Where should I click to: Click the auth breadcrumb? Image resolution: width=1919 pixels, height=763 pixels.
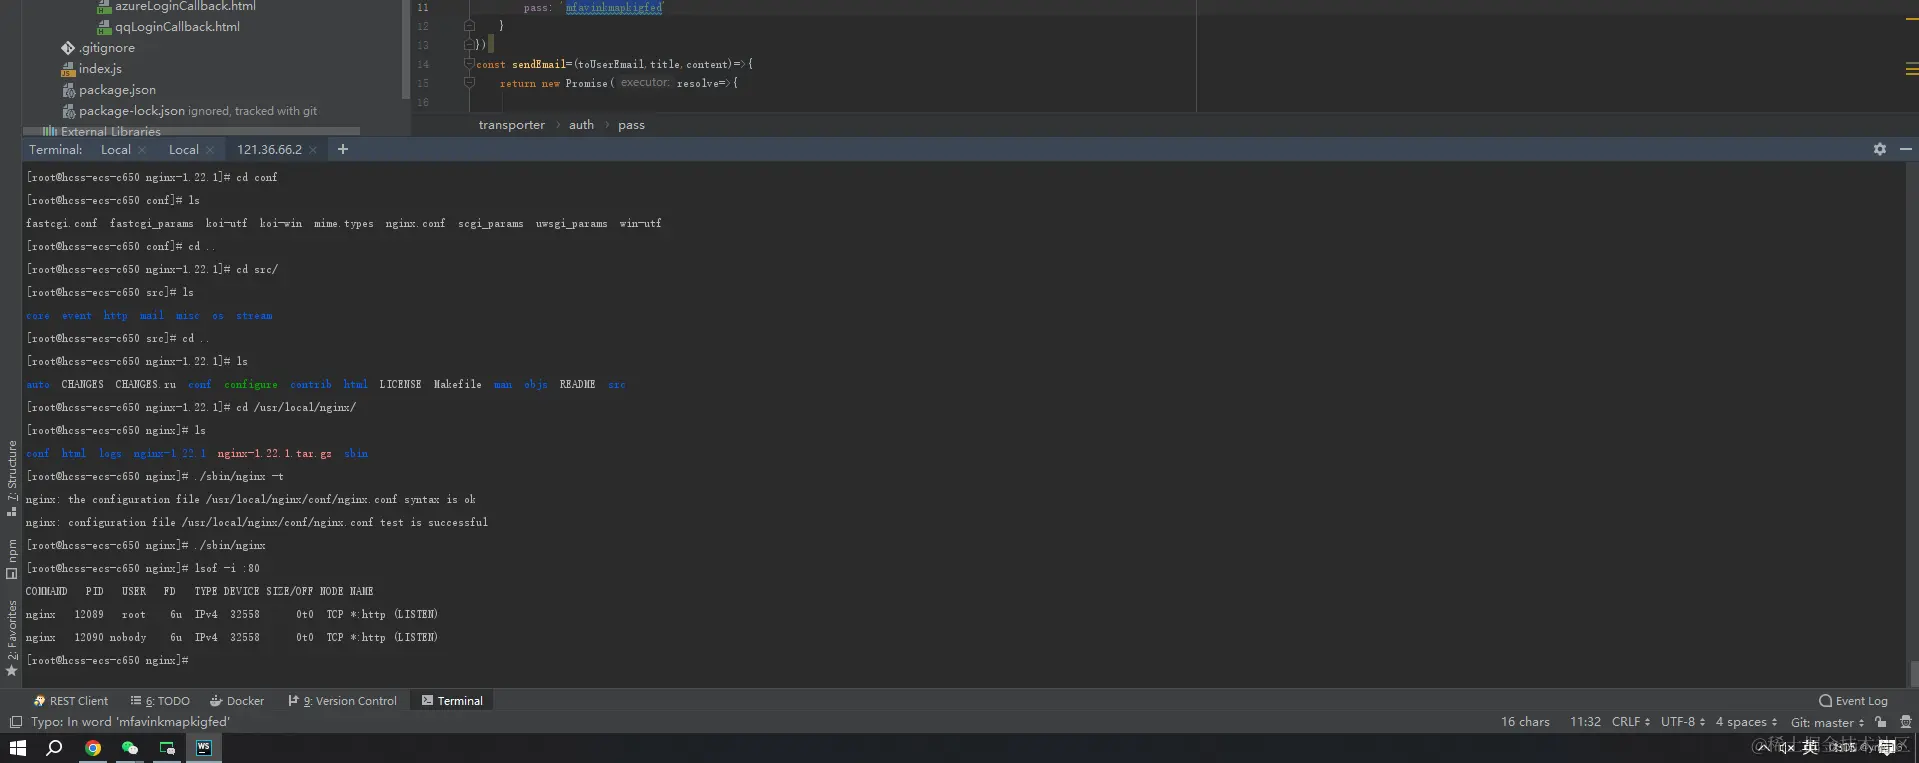(x=581, y=125)
